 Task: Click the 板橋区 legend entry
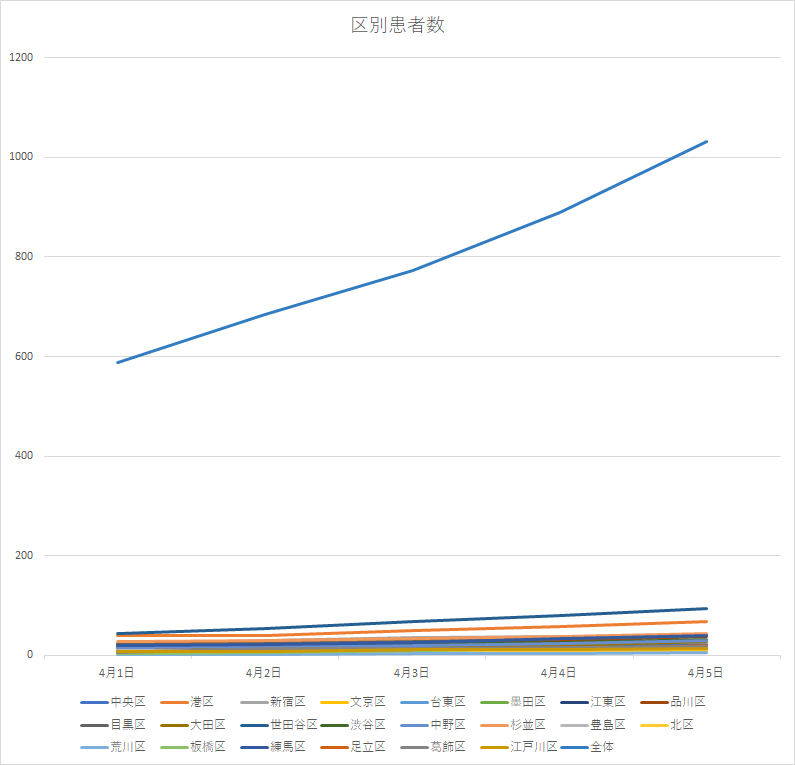(x=193, y=747)
